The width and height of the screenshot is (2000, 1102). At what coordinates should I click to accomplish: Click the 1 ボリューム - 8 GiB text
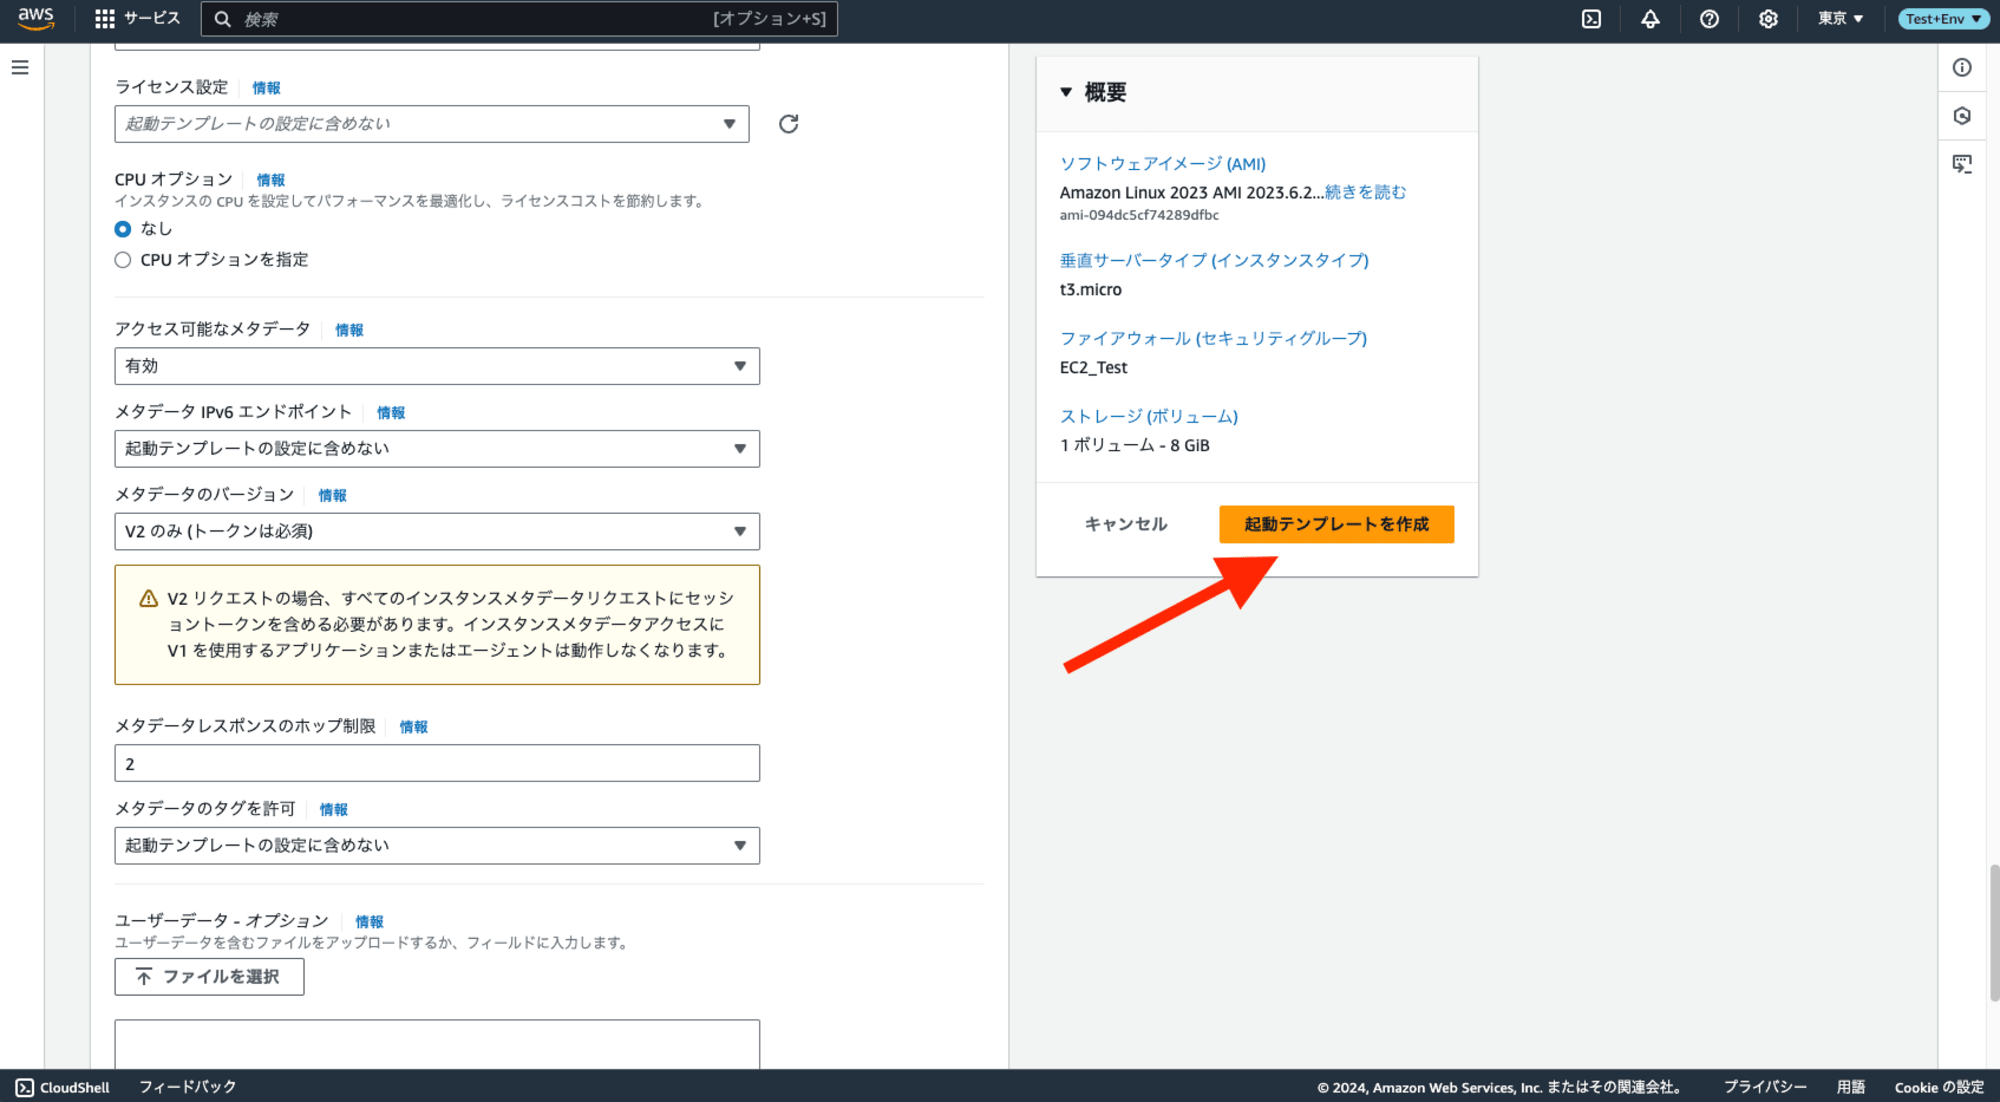click(x=1135, y=445)
